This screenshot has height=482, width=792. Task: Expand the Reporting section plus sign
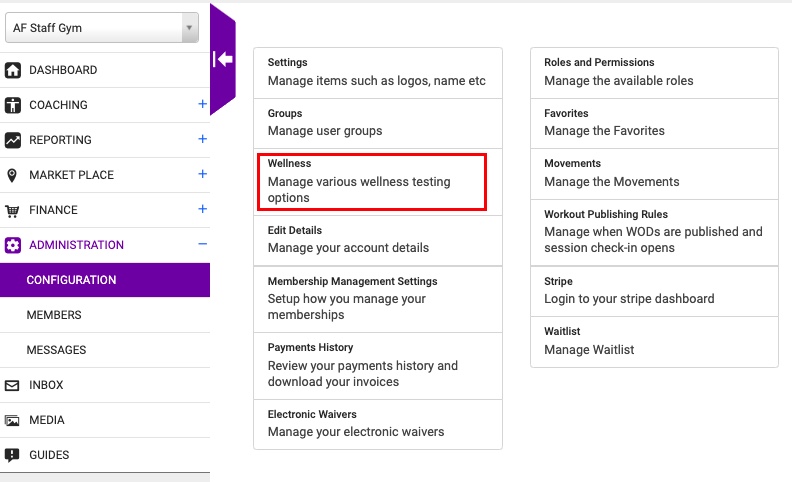(x=203, y=138)
